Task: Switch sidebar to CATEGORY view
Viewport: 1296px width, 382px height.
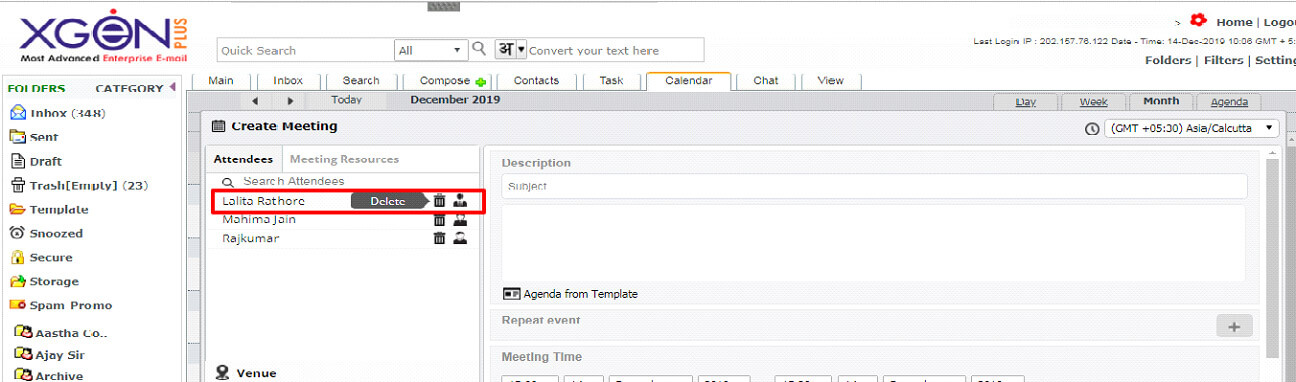Action: (x=129, y=88)
